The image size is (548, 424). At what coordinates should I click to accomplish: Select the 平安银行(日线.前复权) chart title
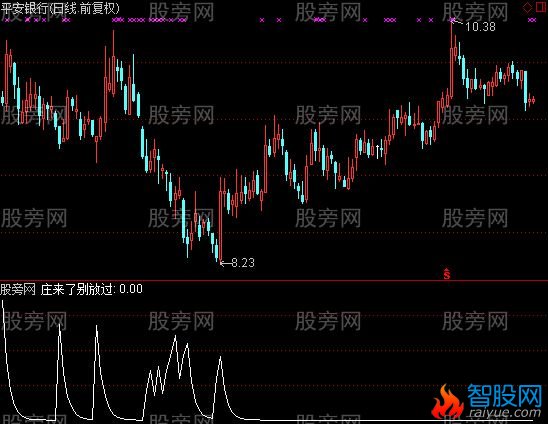[60, 8]
